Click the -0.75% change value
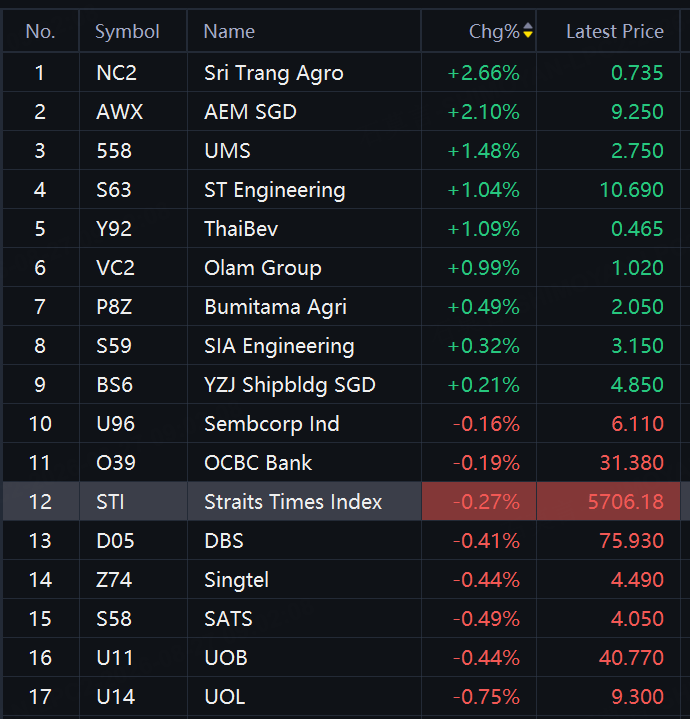This screenshot has width=690, height=719. (486, 697)
